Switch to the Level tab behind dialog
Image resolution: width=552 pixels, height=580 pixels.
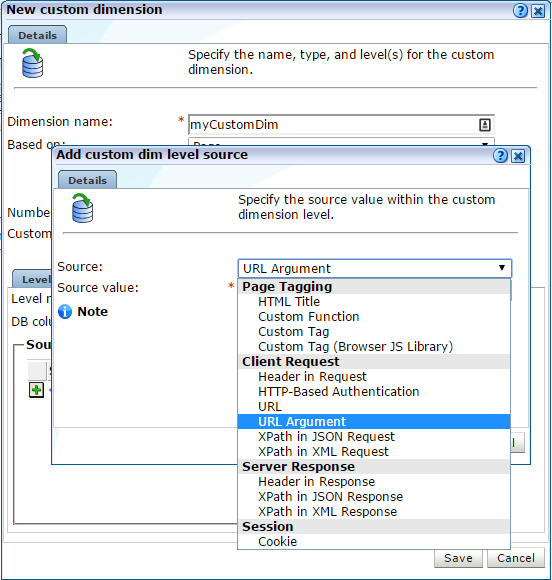33,279
